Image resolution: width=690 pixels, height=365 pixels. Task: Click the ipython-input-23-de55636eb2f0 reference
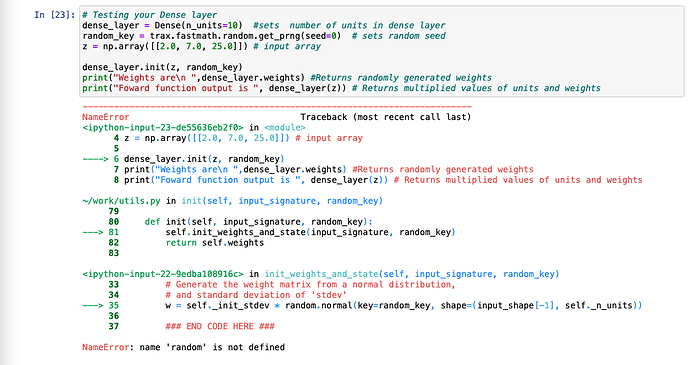(162, 128)
